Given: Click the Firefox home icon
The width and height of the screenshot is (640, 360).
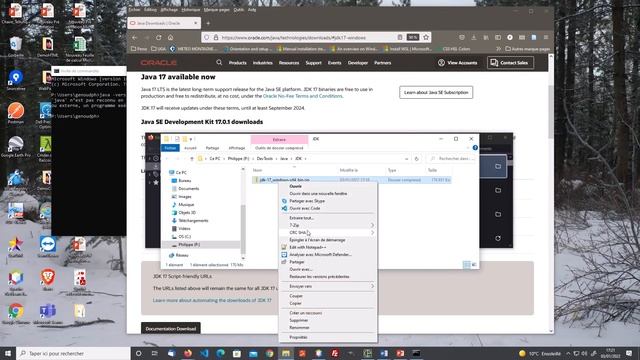Looking at the screenshot, I should click(171, 37).
